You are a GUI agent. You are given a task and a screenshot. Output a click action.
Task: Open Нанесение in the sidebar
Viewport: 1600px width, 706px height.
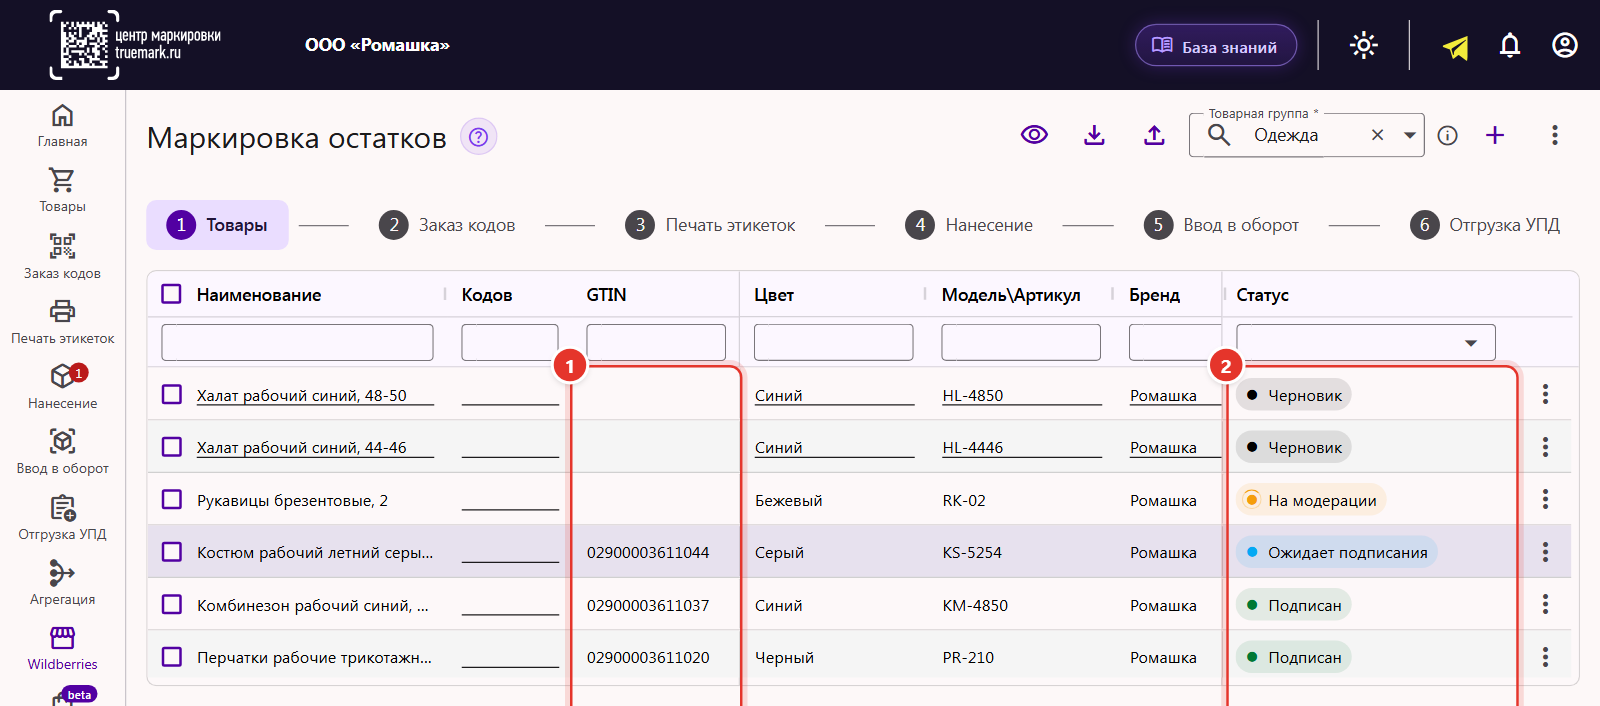[62, 387]
